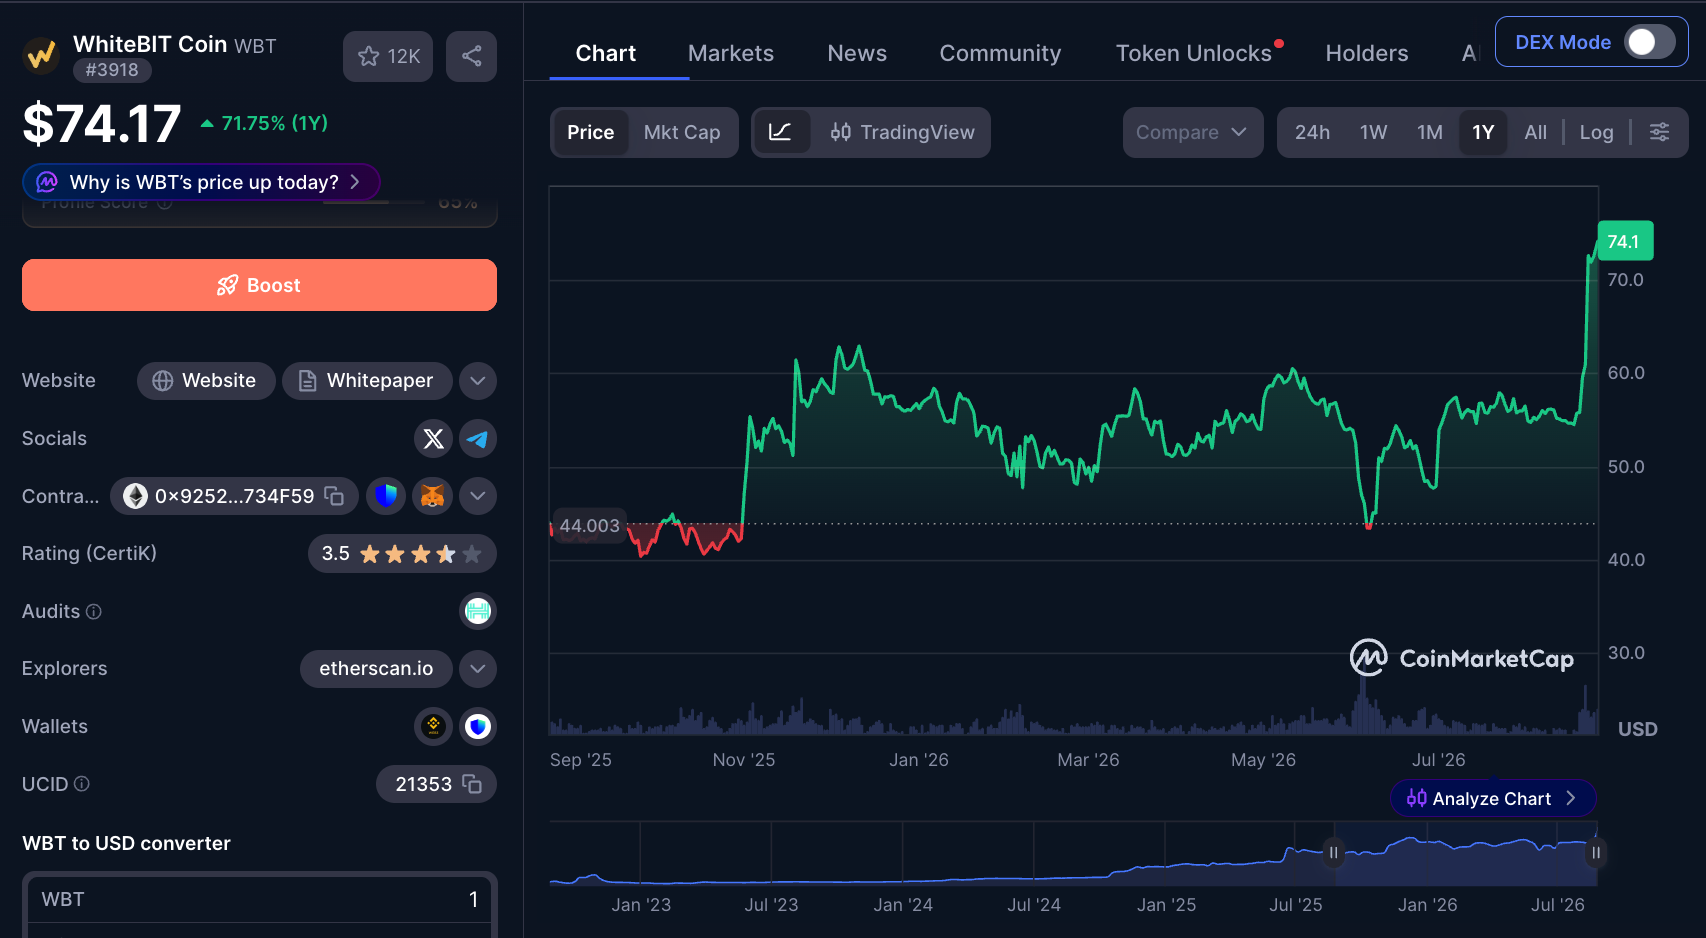Click the right range handle on mini chart
The height and width of the screenshot is (938, 1706).
tap(1596, 853)
